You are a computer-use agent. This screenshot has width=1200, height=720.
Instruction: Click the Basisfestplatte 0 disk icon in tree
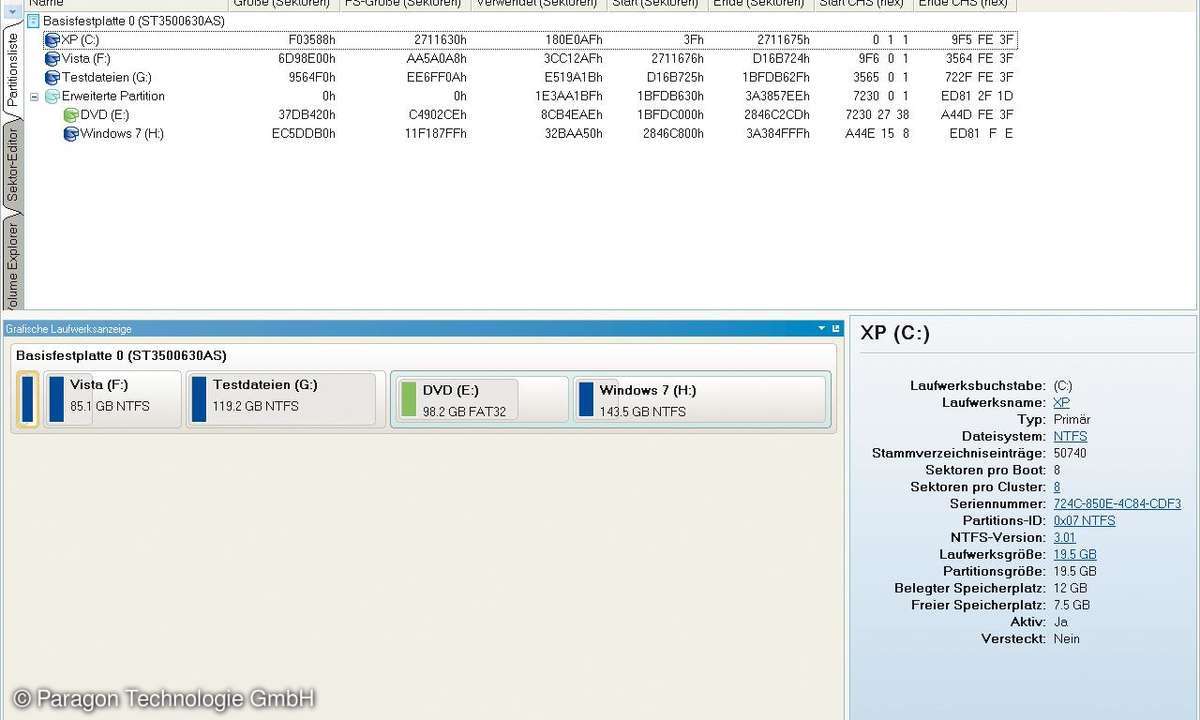coord(34,21)
